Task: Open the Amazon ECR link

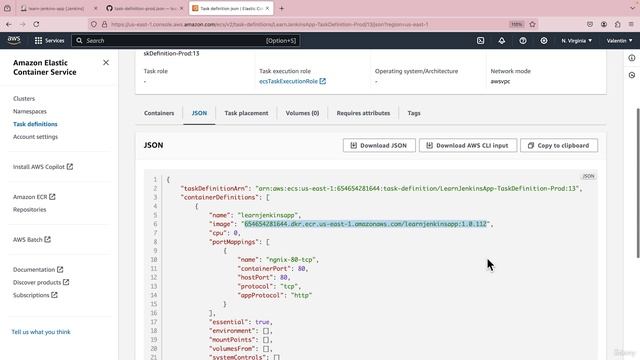Action: pyautogui.click(x=34, y=197)
